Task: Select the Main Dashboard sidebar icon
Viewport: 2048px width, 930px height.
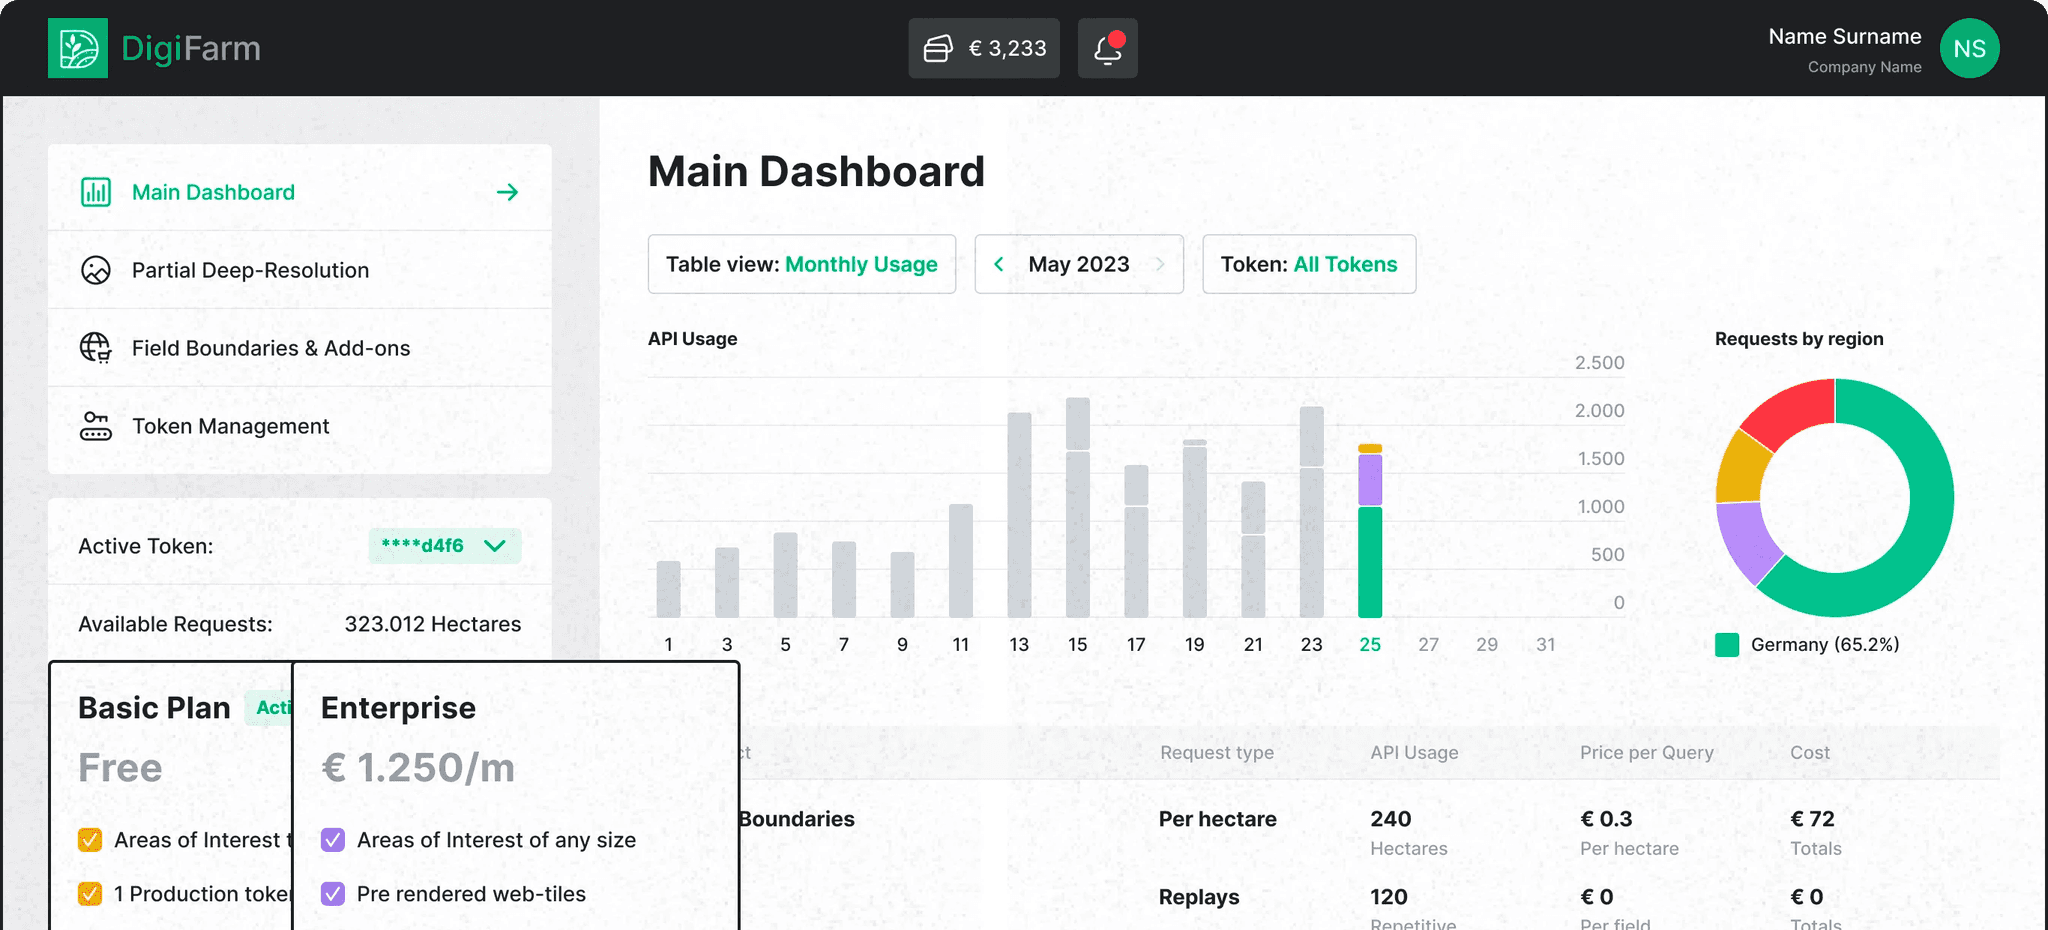Action: tap(95, 192)
